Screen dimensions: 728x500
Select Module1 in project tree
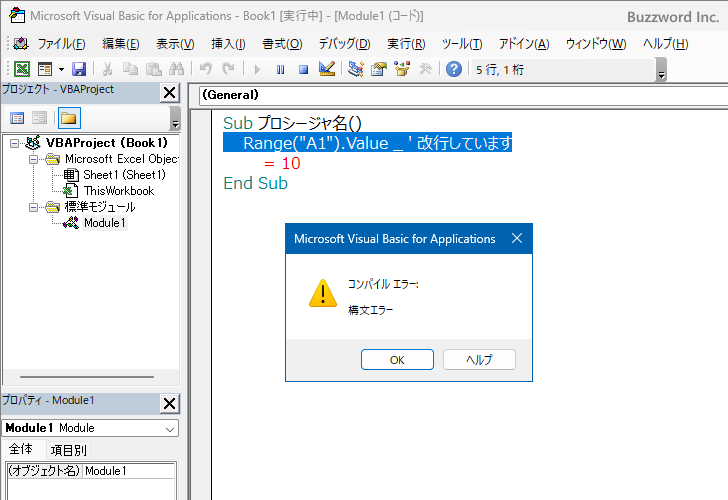tap(105, 223)
